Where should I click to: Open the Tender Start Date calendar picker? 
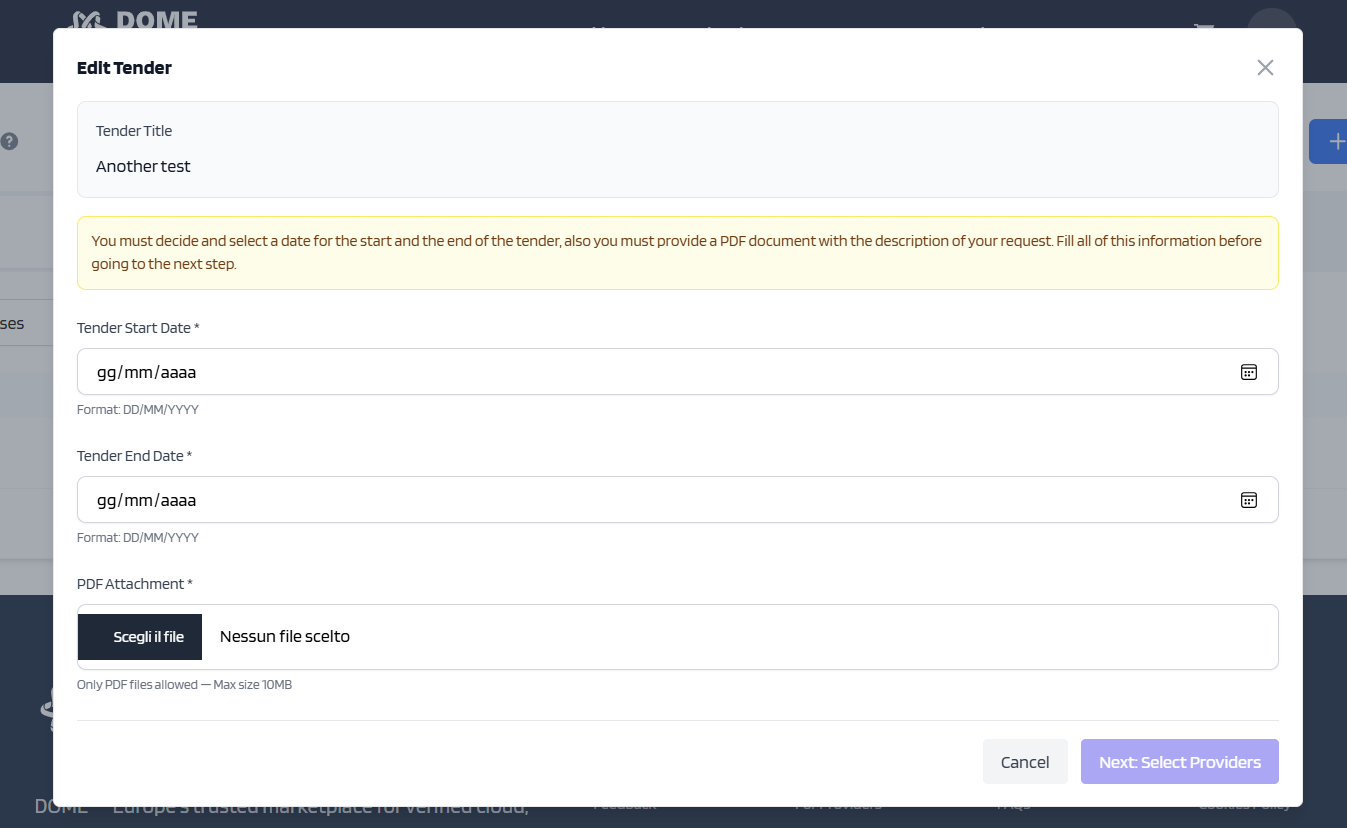point(1248,372)
